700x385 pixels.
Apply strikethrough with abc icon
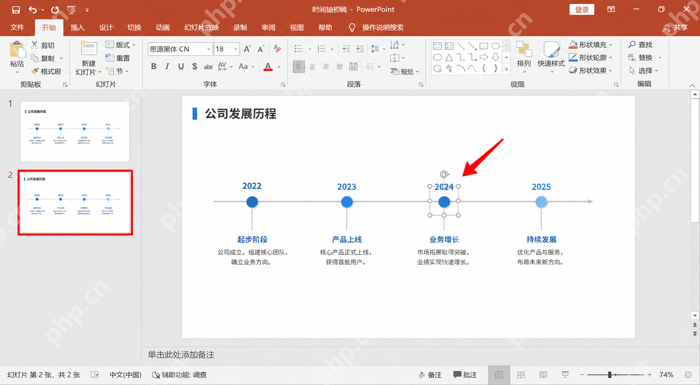[208, 67]
